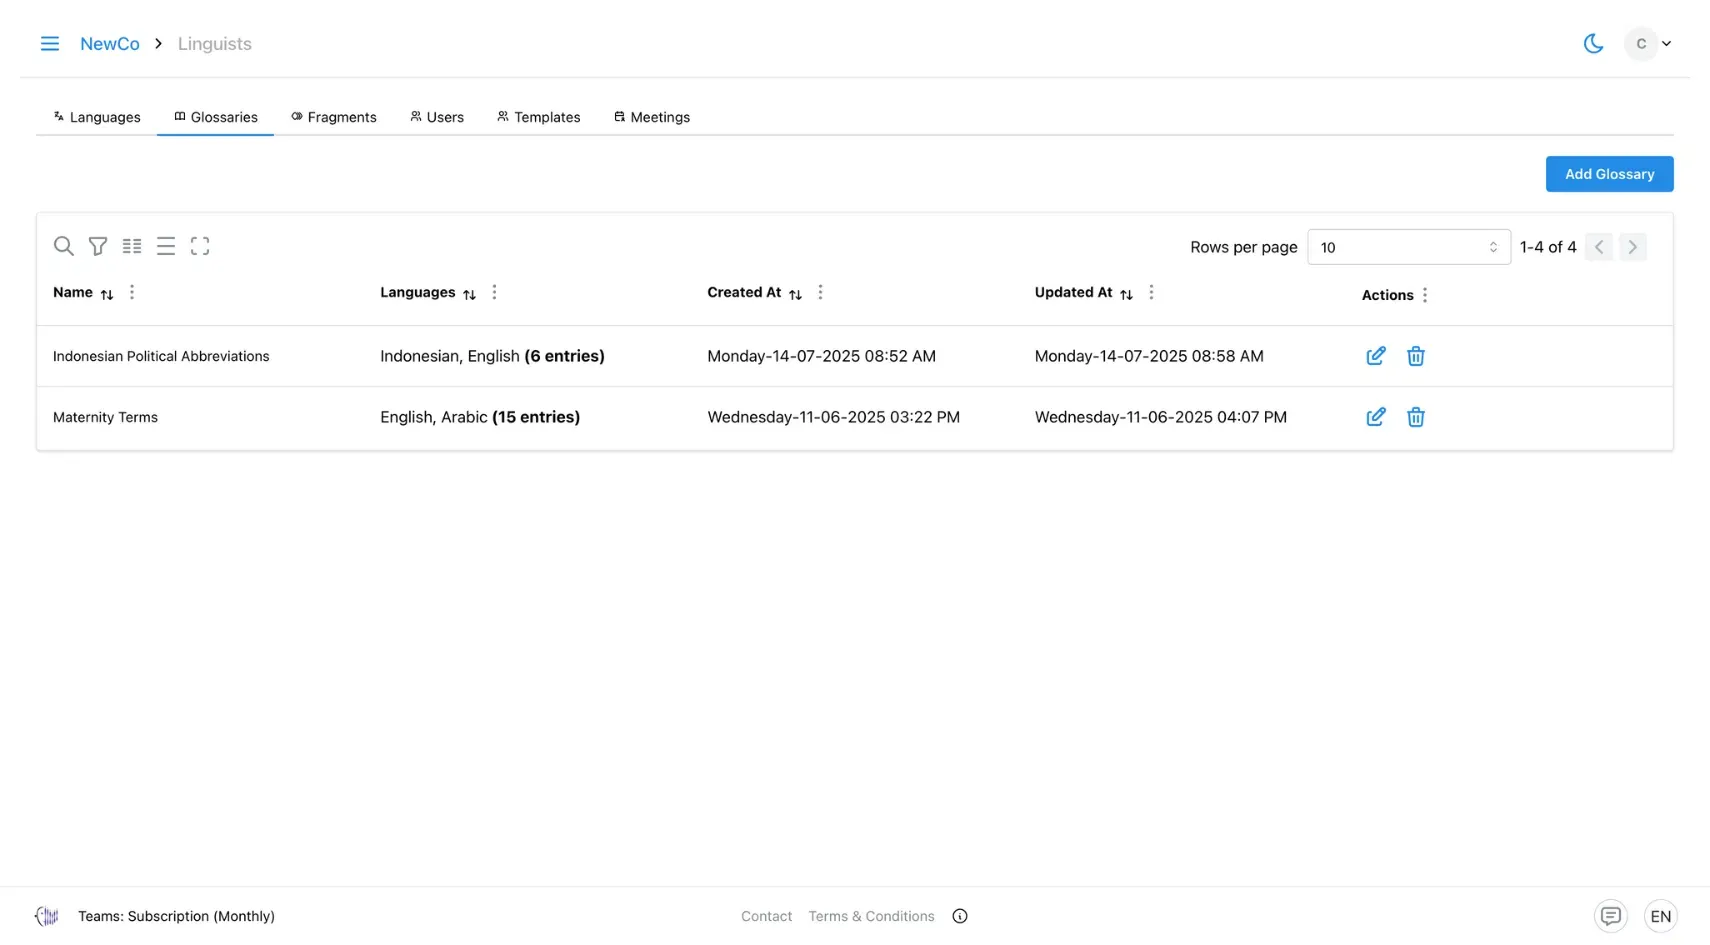1710x945 pixels.
Task: Open the Templates tab
Action: click(x=539, y=117)
